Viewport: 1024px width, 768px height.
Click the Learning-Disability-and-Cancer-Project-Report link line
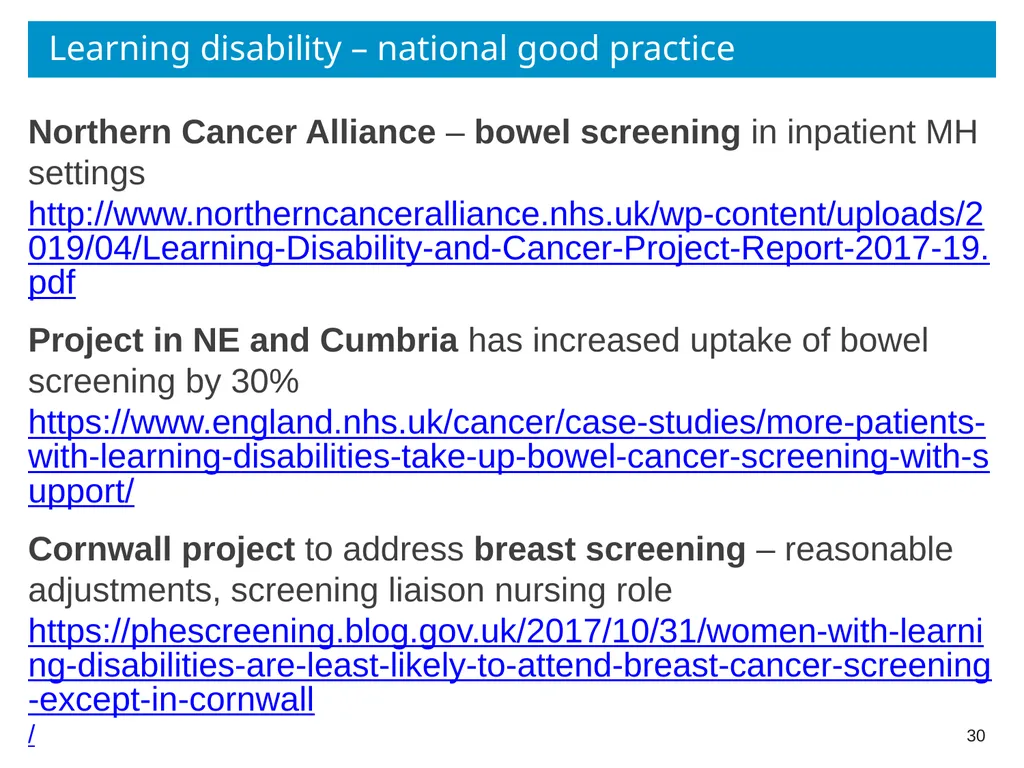point(509,249)
